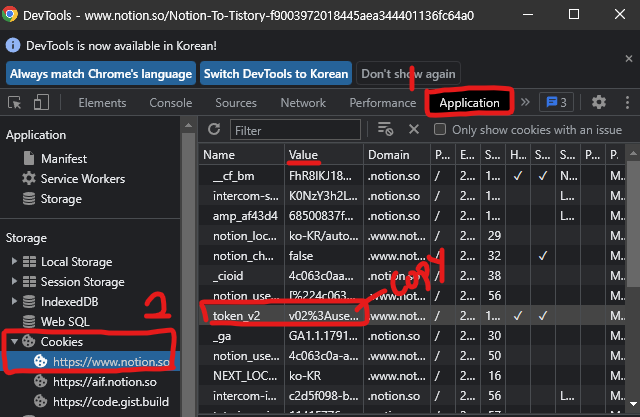Sort cookies by Domain column header
This screenshot has height=417, width=640.
tap(396, 155)
